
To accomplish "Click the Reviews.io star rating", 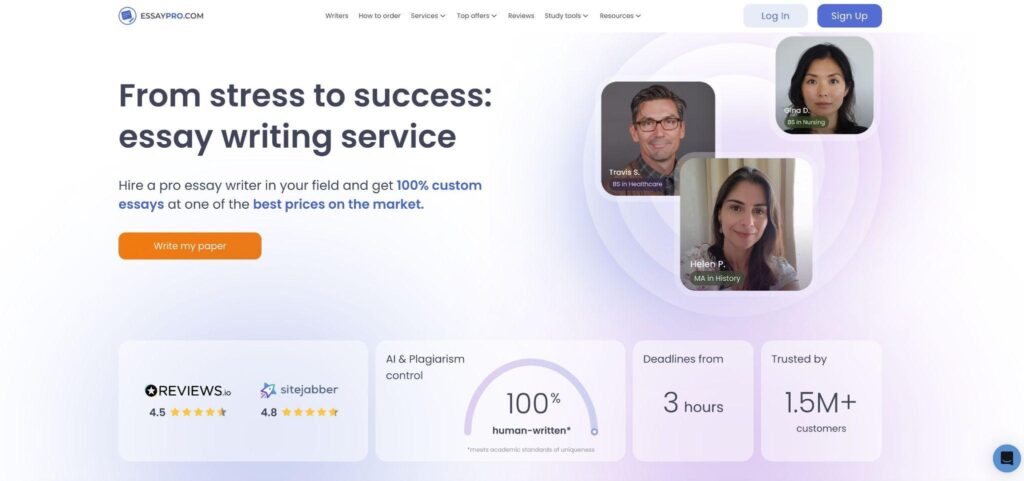I will (198, 412).
